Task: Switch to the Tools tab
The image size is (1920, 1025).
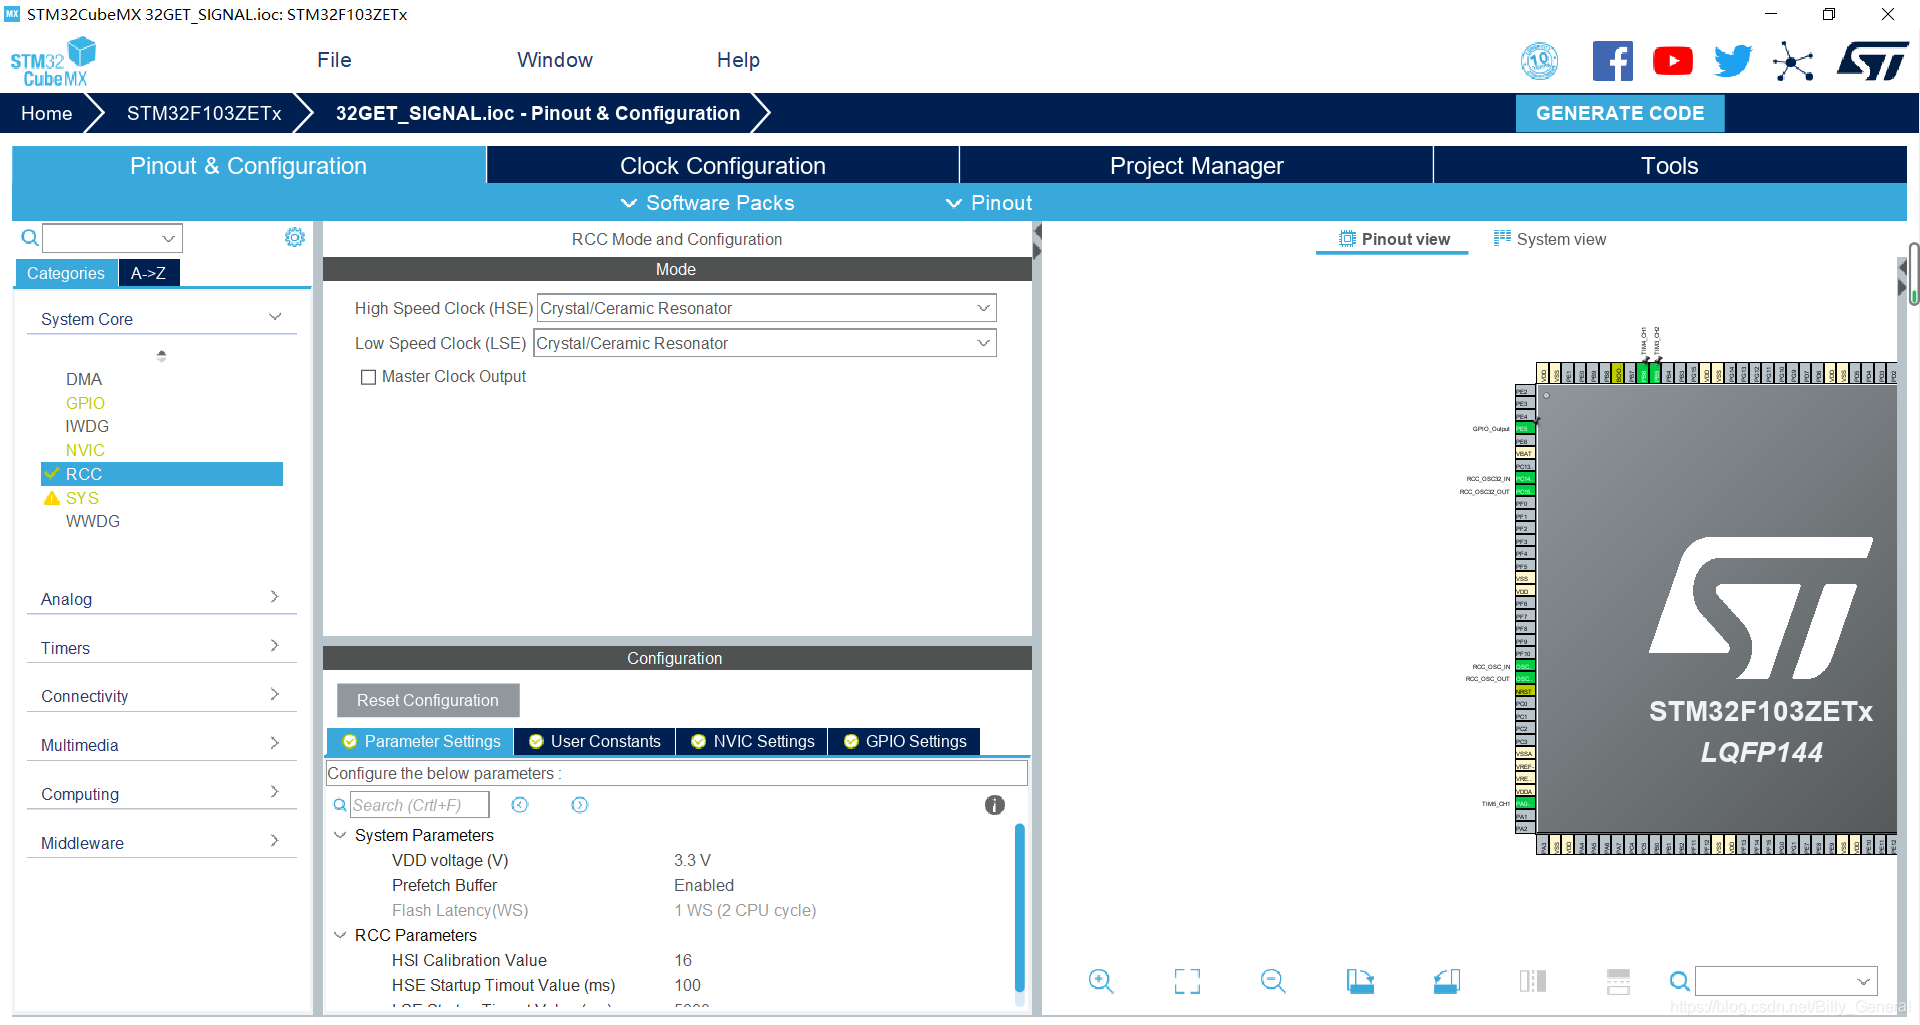Action: (x=1670, y=165)
